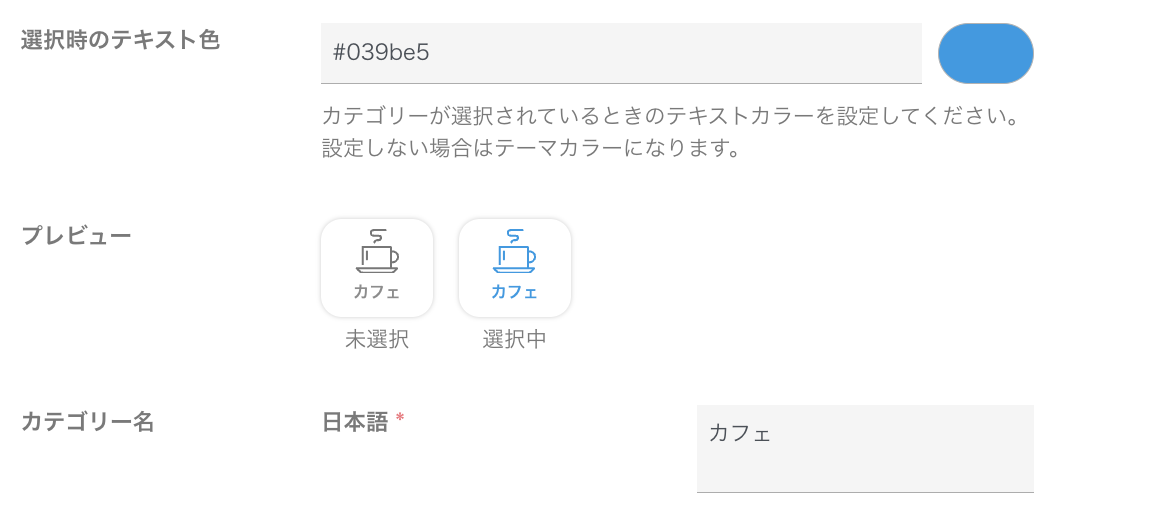Select the unselected カフェ preview card
Screen dimensions: 1156x516
click(377, 268)
